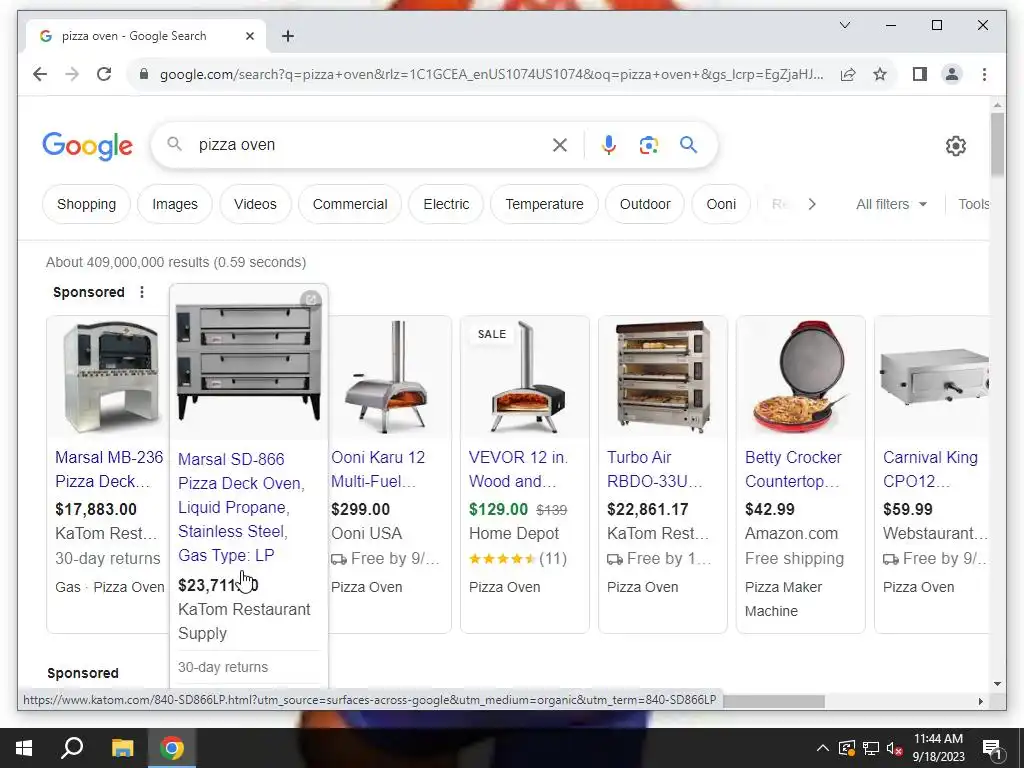
Task: Click the horizontal scrollbar thumb
Action: pyautogui.click(x=774, y=701)
